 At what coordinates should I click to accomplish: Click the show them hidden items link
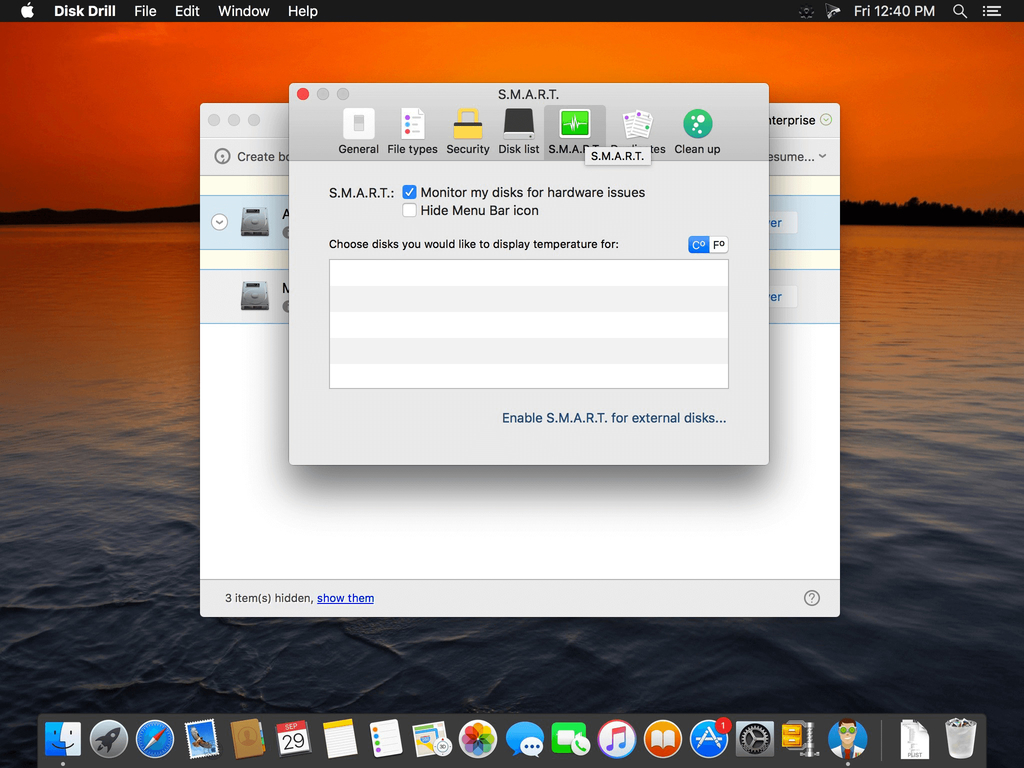[x=345, y=598]
